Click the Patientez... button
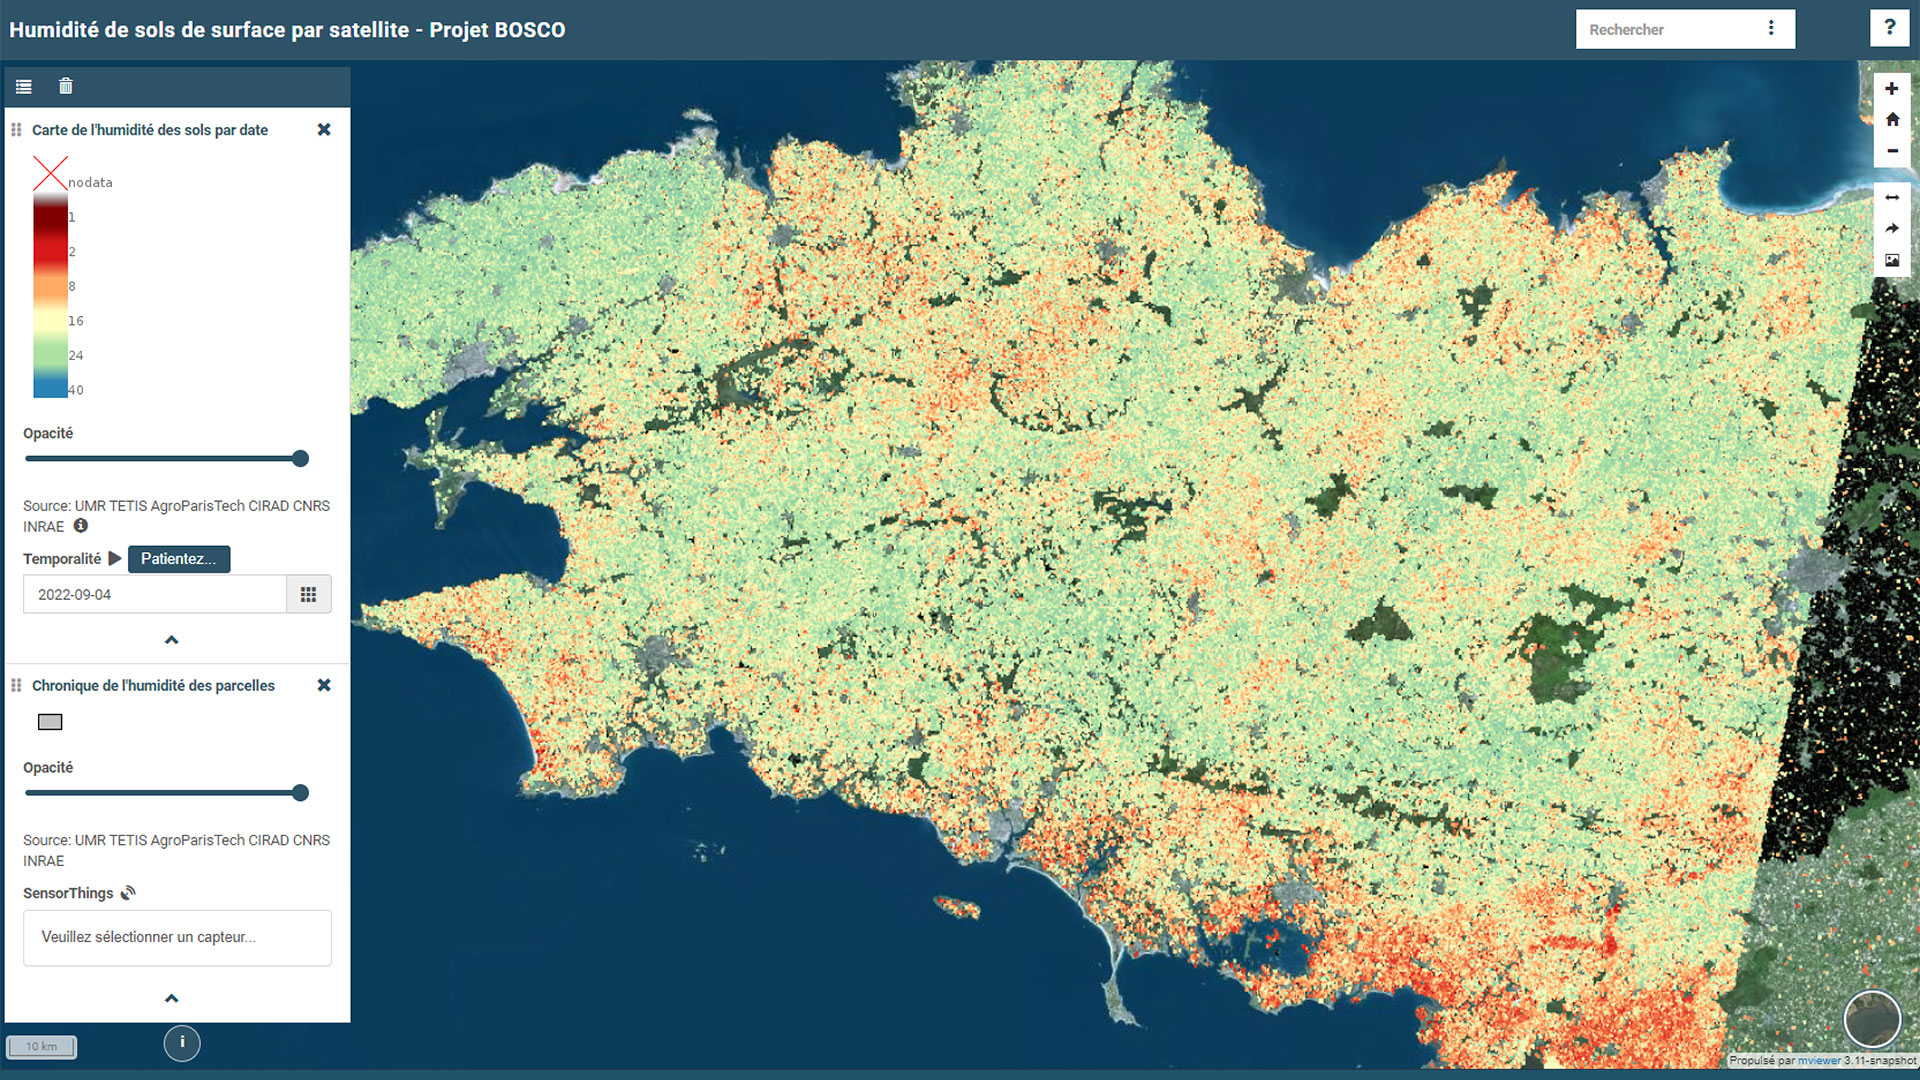 click(x=179, y=559)
